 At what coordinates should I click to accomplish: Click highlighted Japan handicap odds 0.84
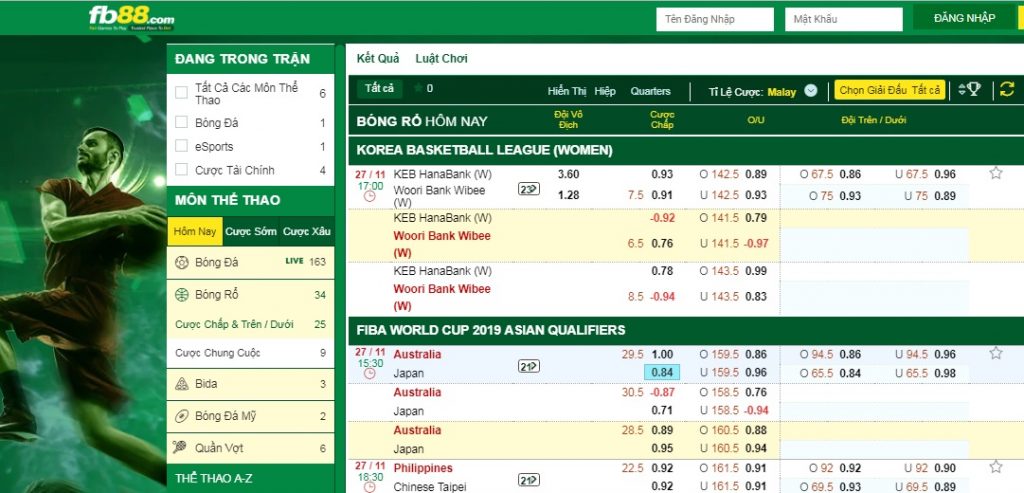[x=662, y=372]
